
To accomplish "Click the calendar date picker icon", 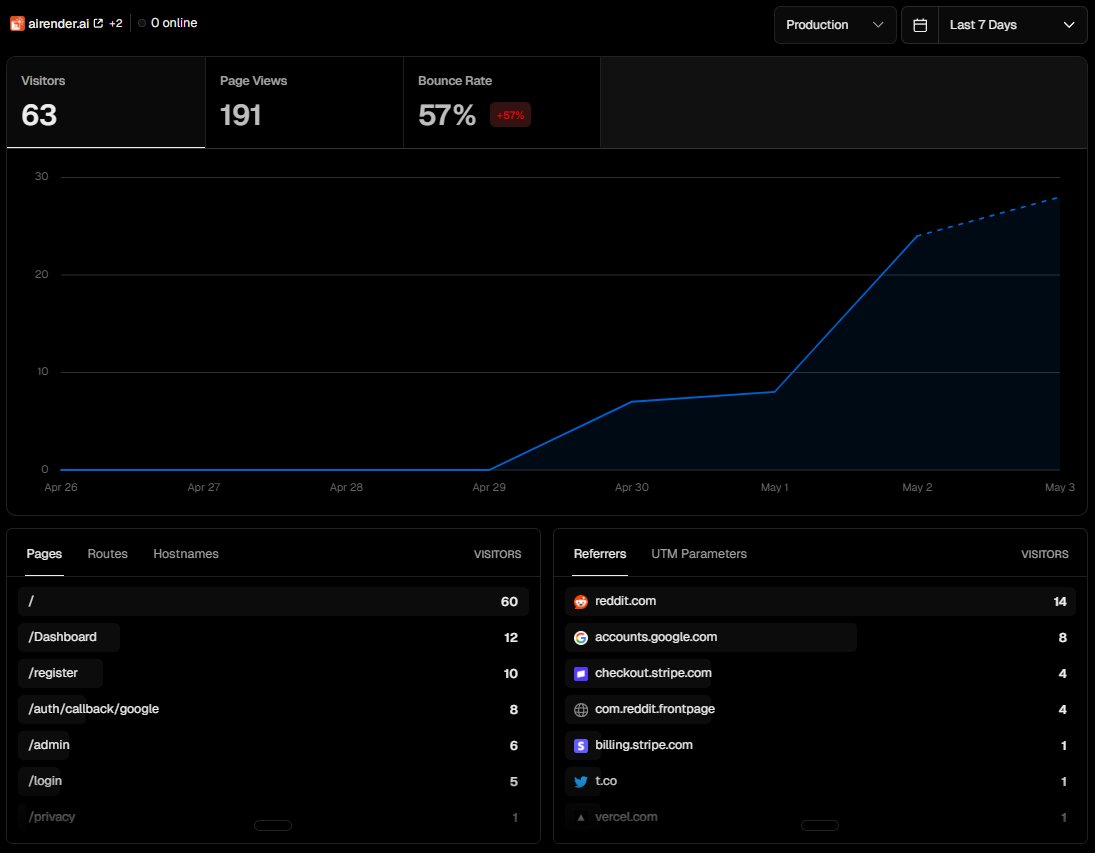I will pyautogui.click(x=920, y=25).
